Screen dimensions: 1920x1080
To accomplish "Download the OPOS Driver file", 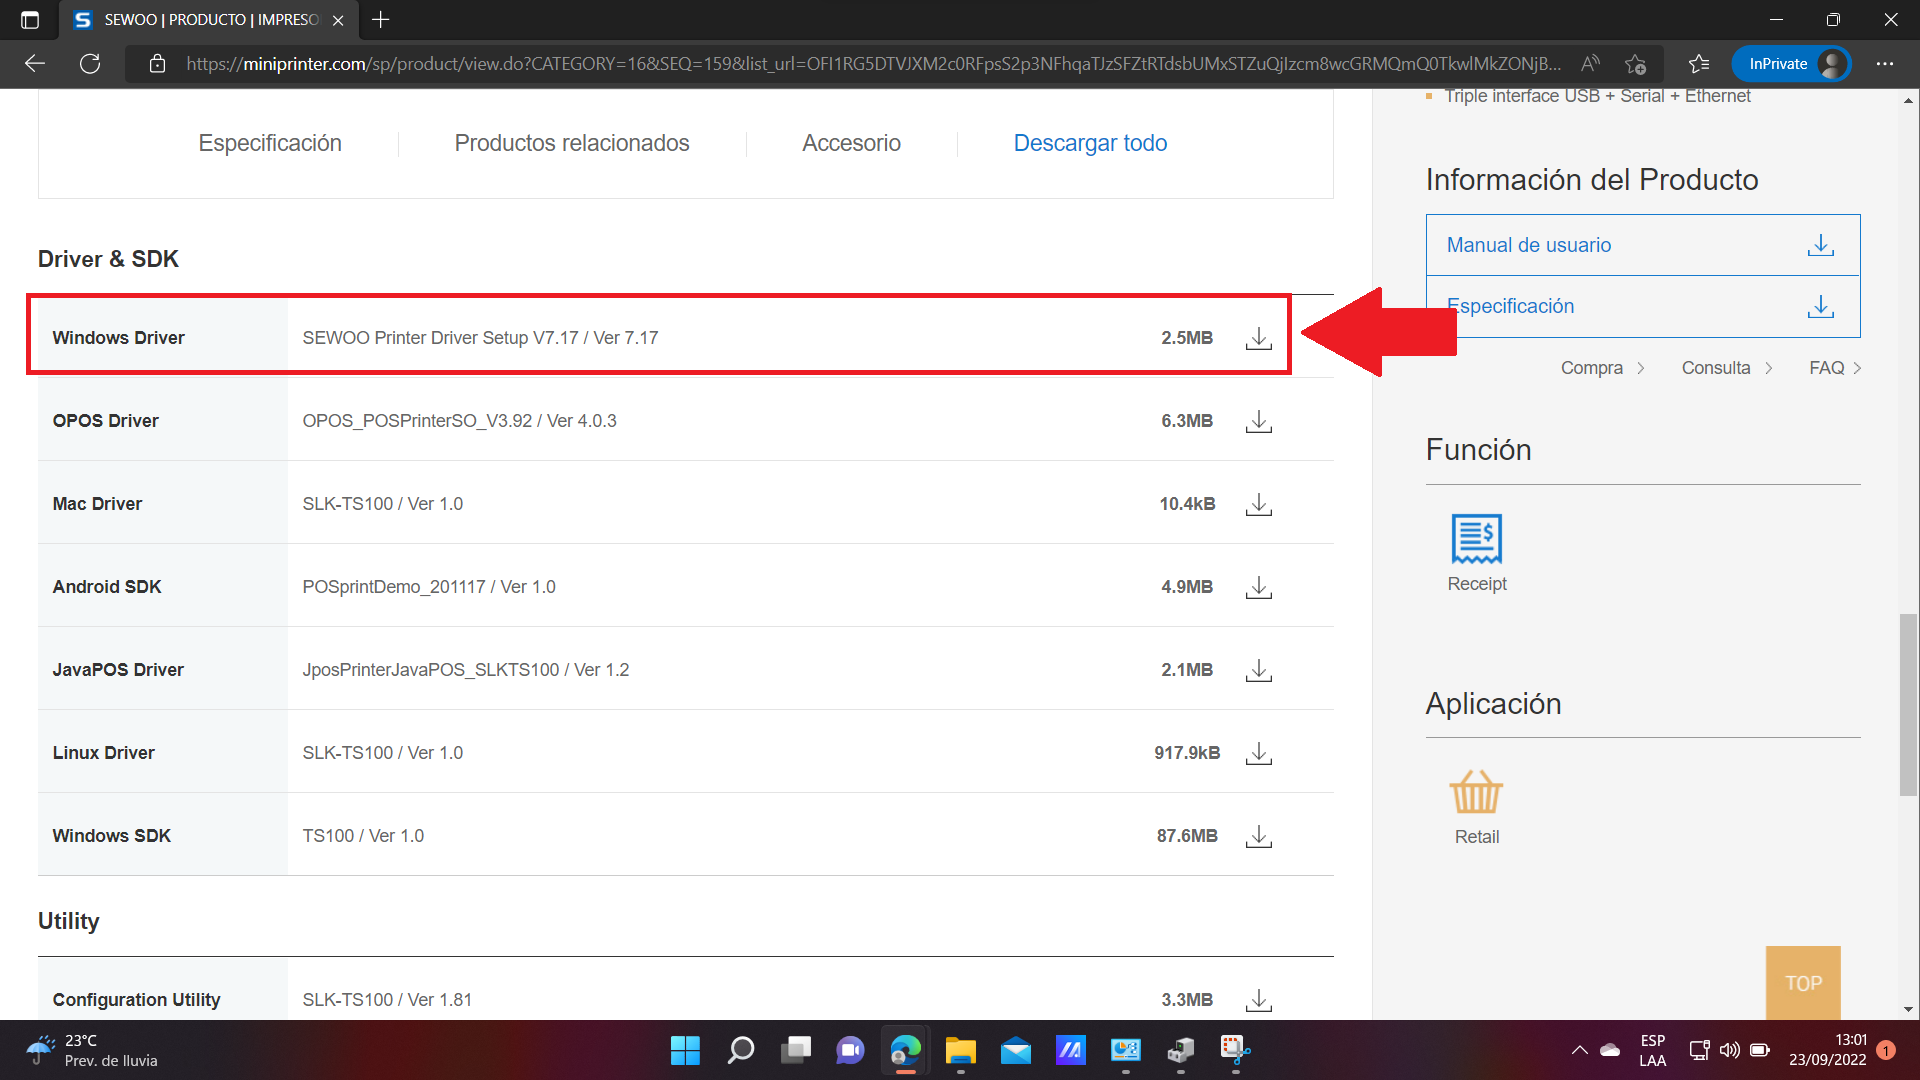I will (1258, 421).
